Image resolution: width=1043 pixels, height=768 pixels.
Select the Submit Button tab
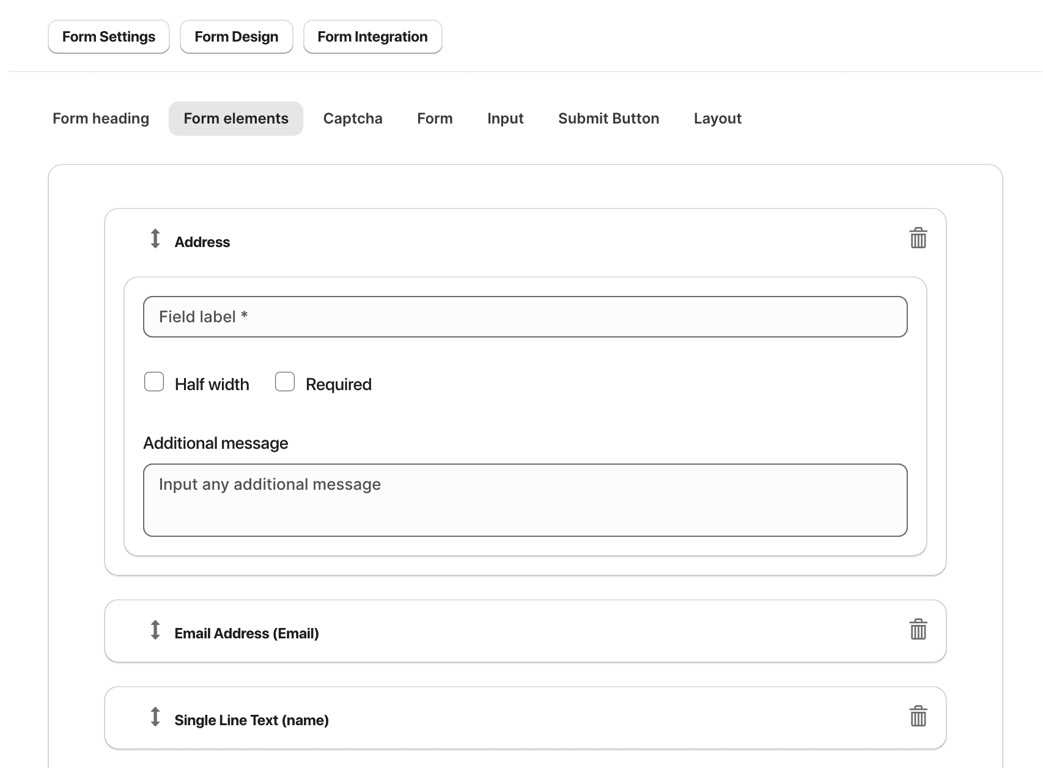[608, 118]
